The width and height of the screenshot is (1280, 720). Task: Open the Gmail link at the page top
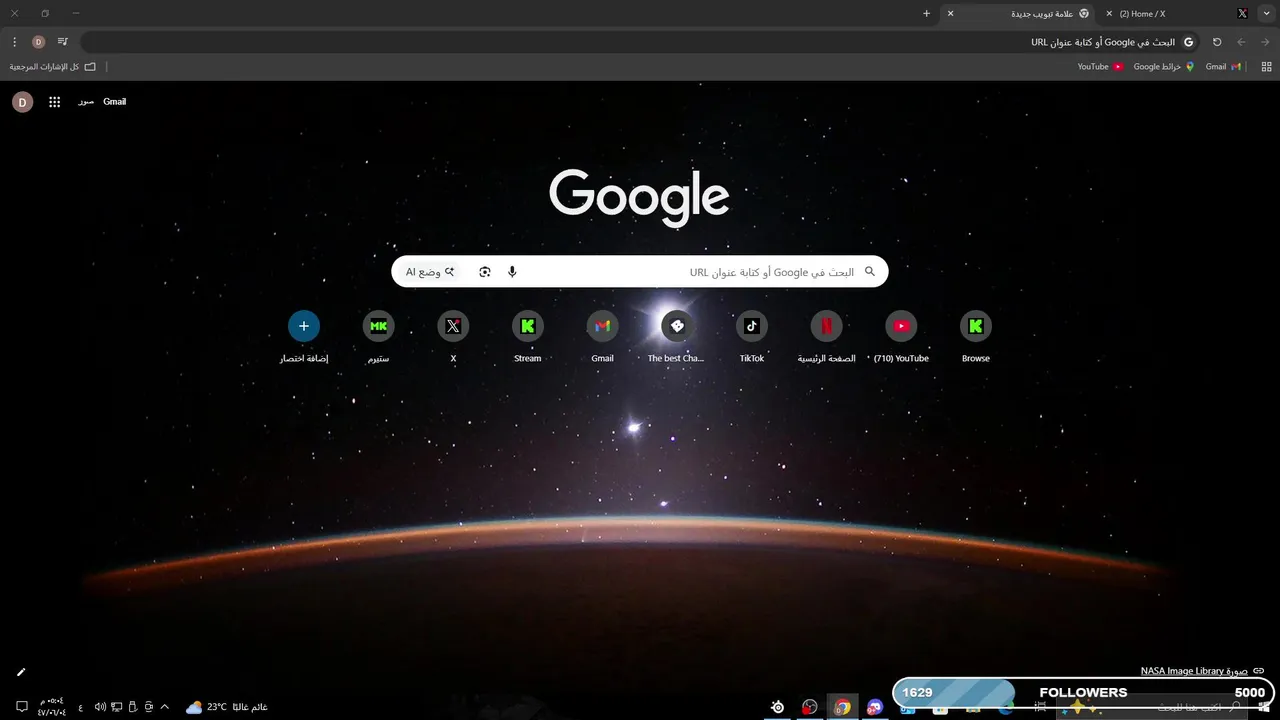pos(115,102)
